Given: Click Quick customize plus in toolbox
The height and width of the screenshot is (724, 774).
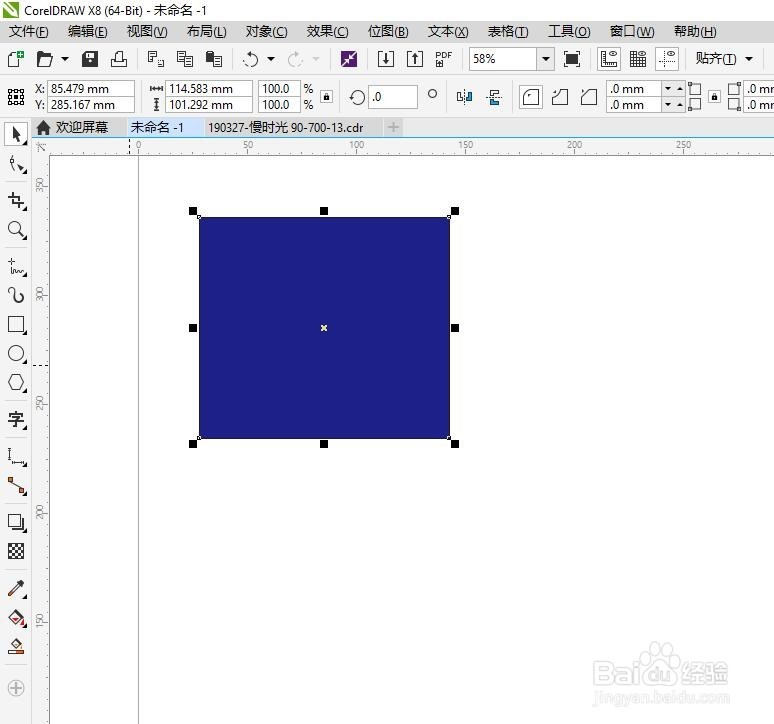Looking at the screenshot, I should pyautogui.click(x=16, y=688).
